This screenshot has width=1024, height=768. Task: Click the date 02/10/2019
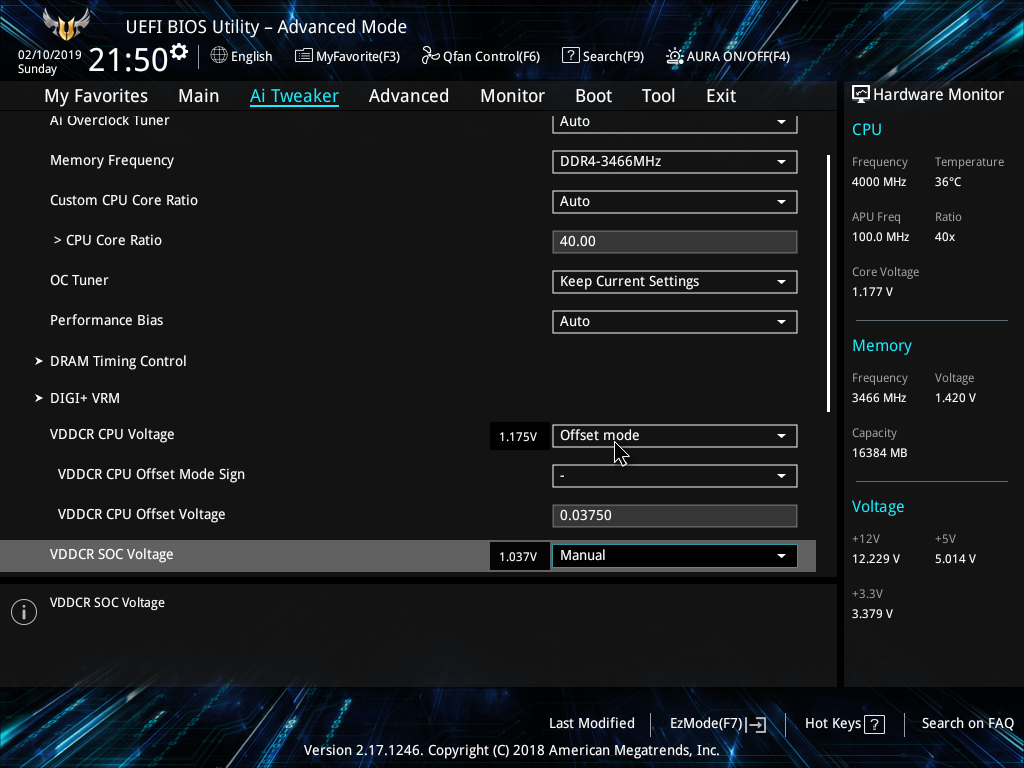tap(50, 55)
